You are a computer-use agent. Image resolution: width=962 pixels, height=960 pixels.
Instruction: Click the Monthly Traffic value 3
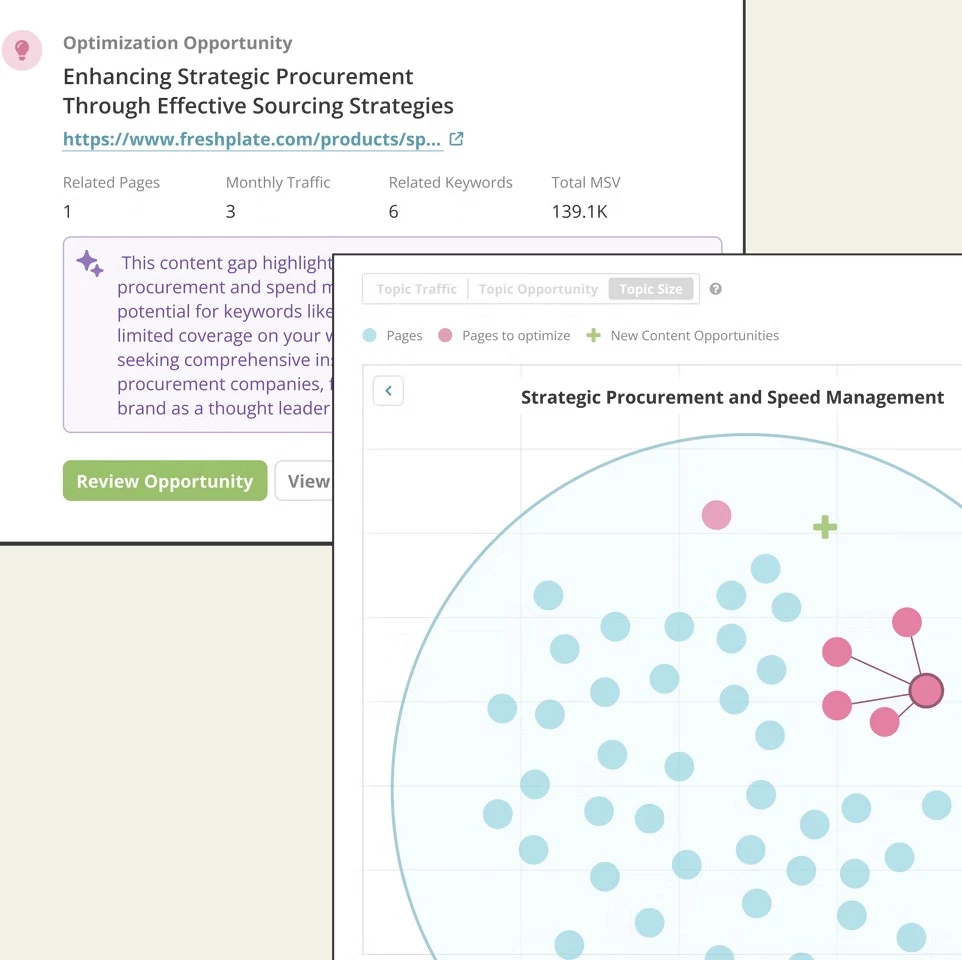(x=231, y=212)
